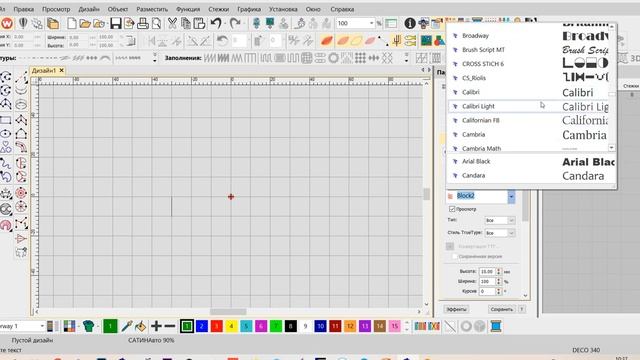Click the question mark help button
Screen dimensions: 640x360
click(522, 309)
